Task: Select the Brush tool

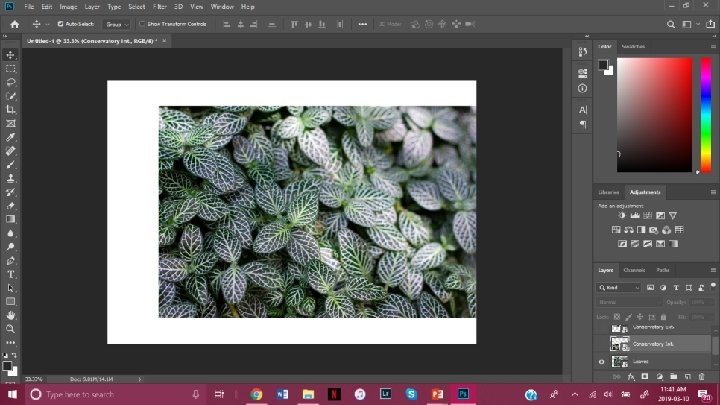Action: tap(10, 164)
